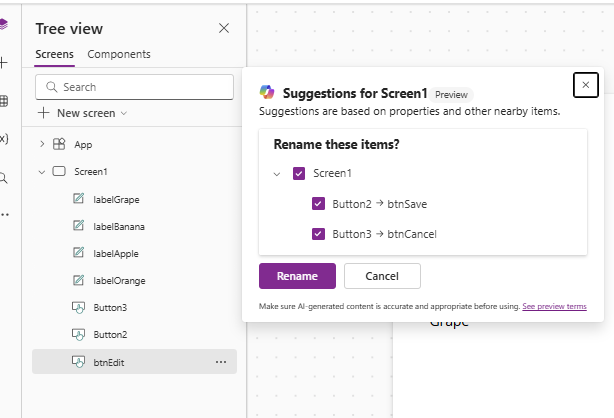Image resolution: width=614 pixels, height=418 pixels.
Task: Open the left rail more options ellipsis
Action: [5, 215]
